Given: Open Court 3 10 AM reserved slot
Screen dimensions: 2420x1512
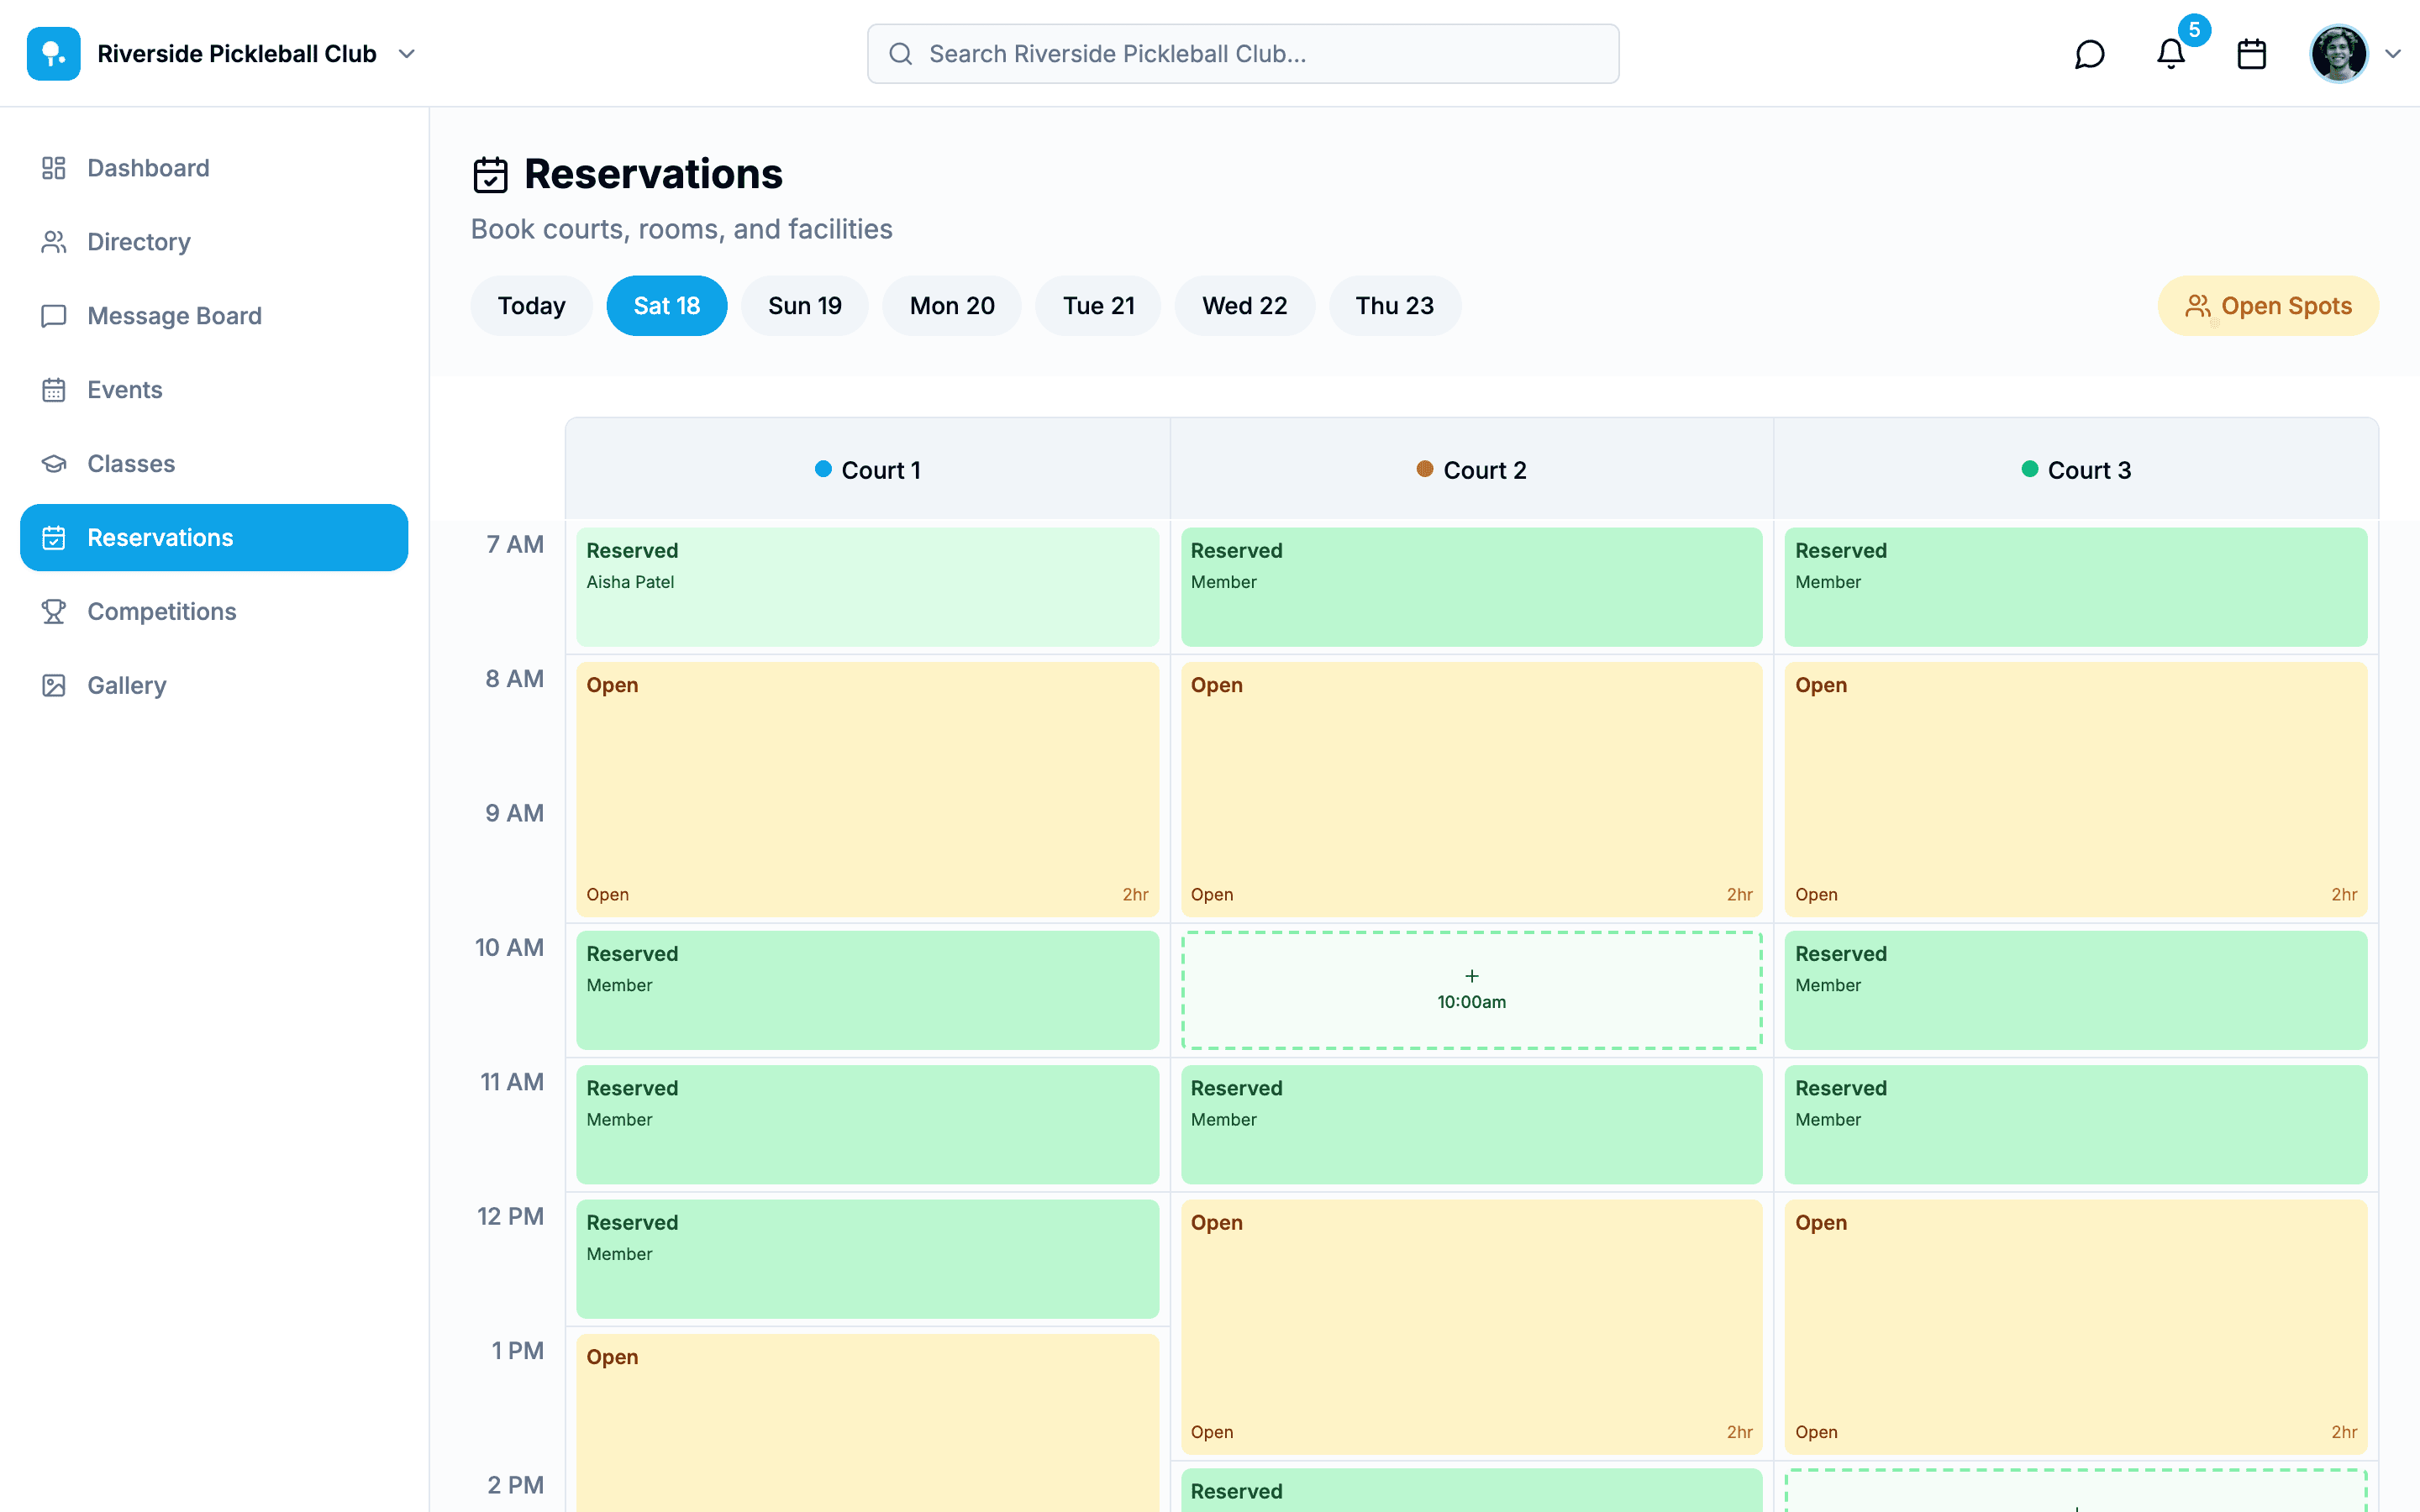Looking at the screenshot, I should (x=2076, y=990).
